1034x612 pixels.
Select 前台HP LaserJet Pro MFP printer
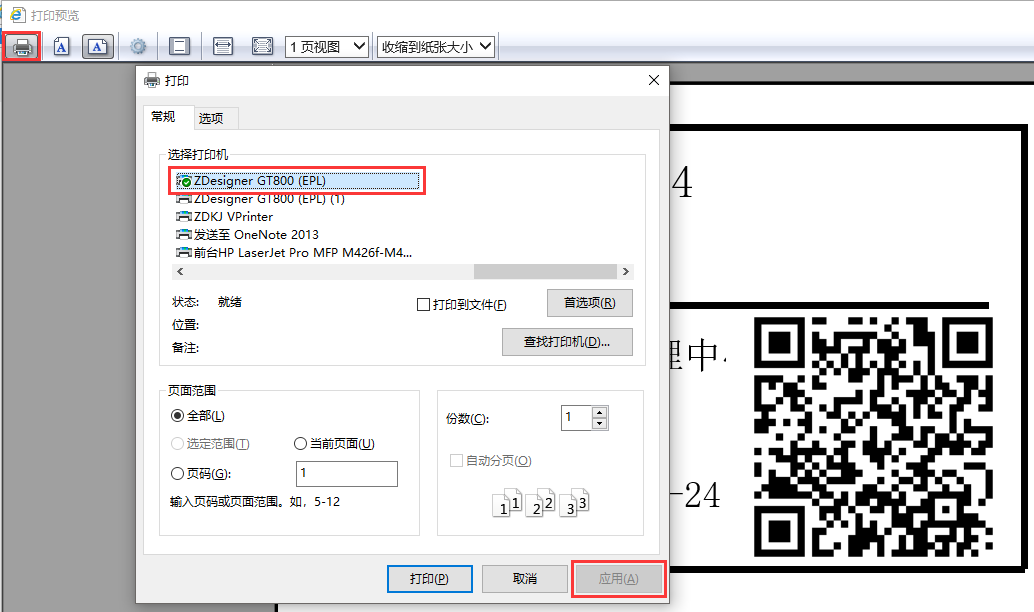tap(294, 253)
